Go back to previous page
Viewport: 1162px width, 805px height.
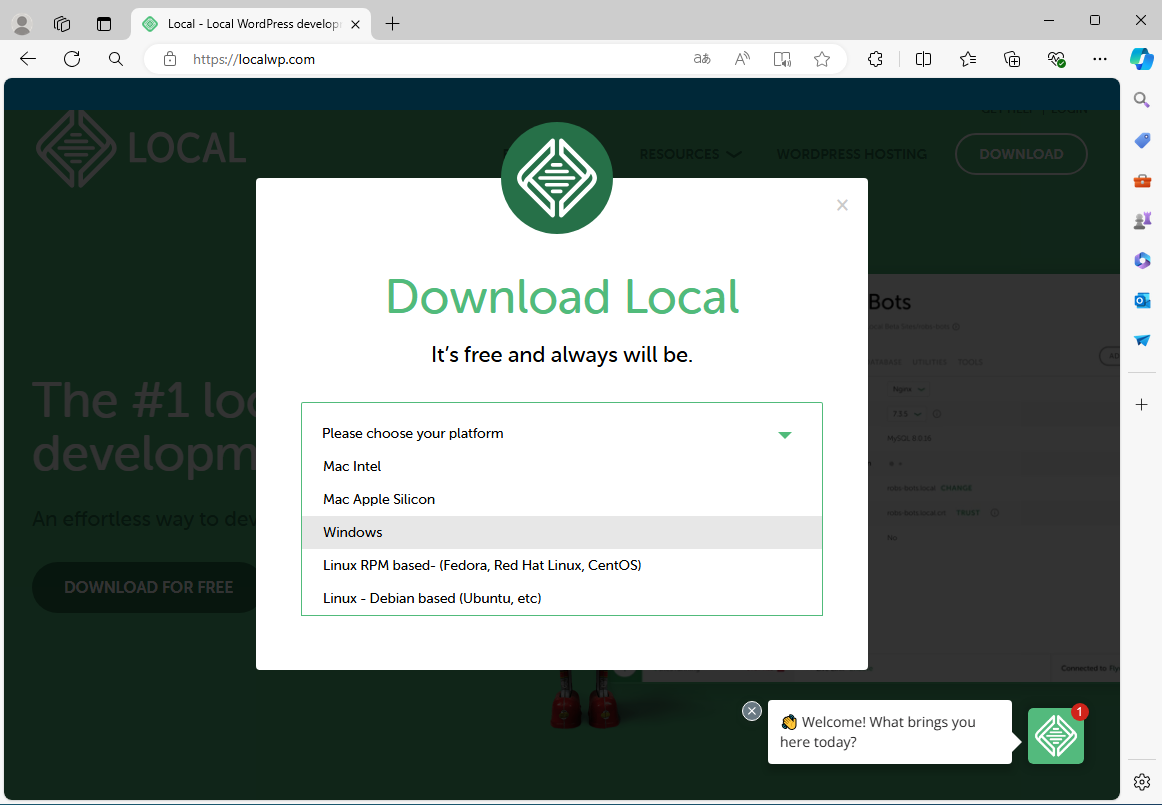[28, 59]
